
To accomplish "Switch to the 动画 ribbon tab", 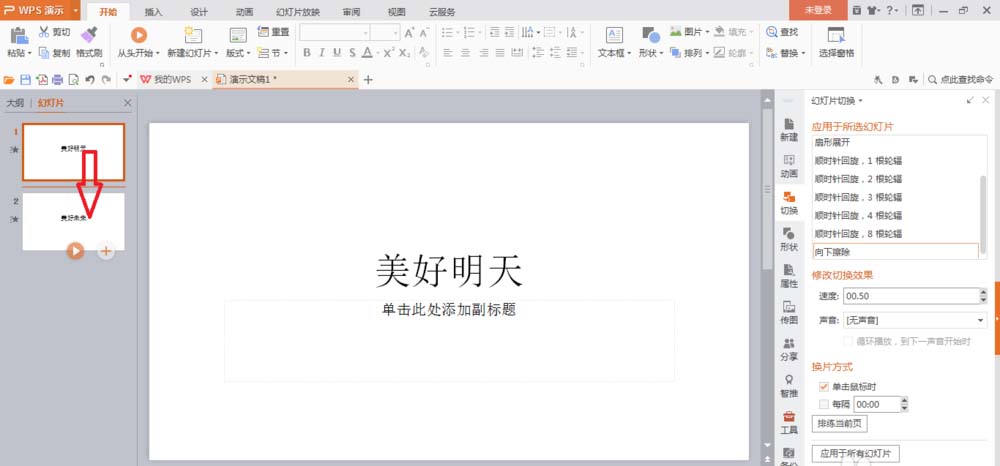I will click(244, 12).
